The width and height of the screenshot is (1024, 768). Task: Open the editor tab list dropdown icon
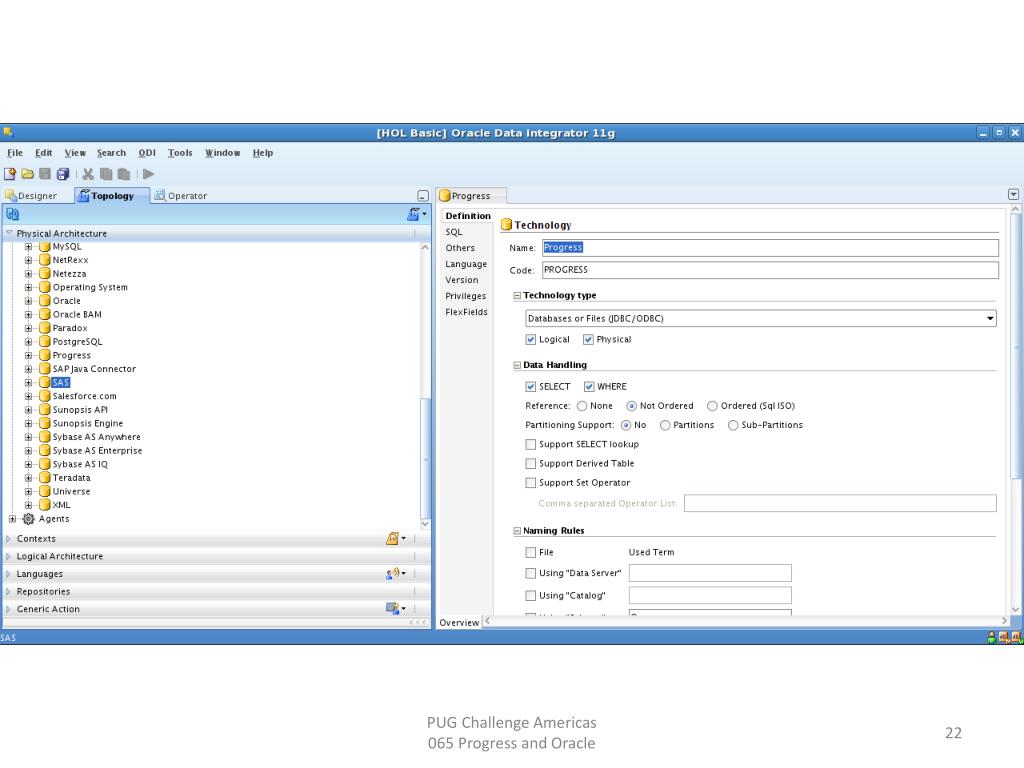click(x=1014, y=195)
